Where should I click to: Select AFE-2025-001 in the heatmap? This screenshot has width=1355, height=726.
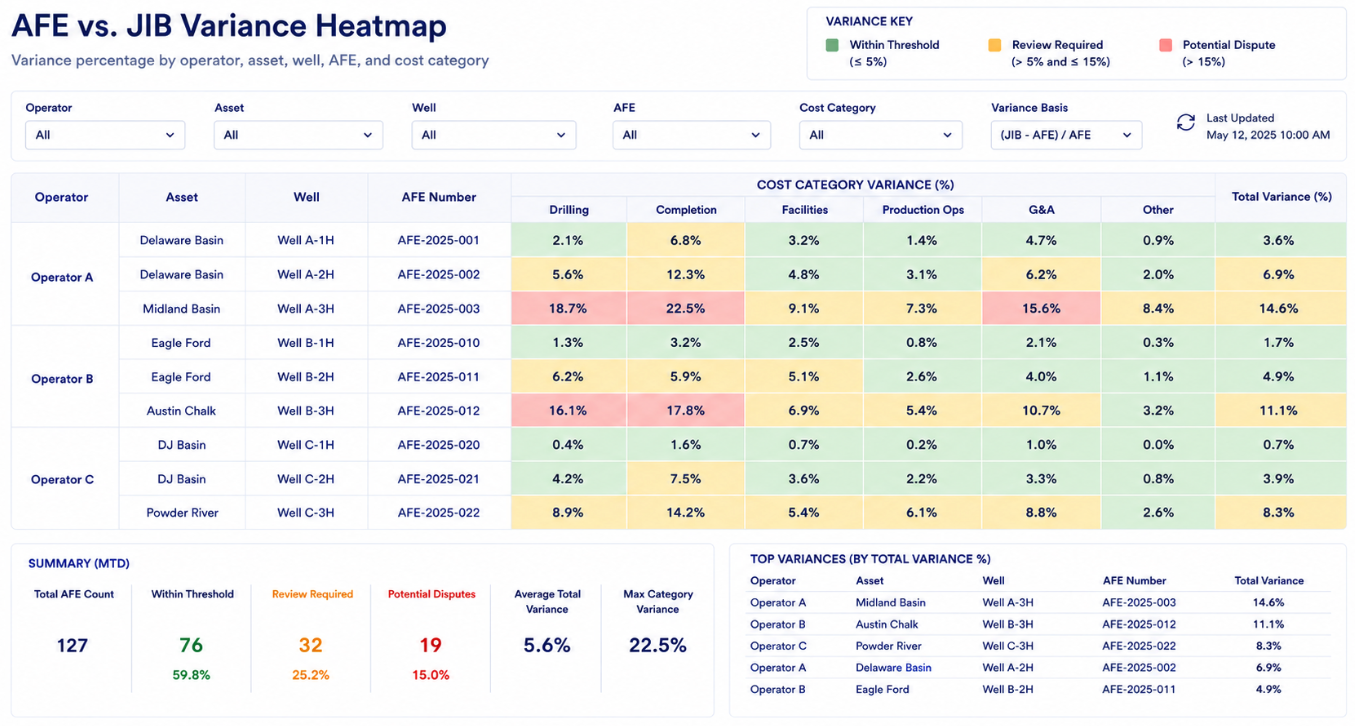[x=439, y=241]
